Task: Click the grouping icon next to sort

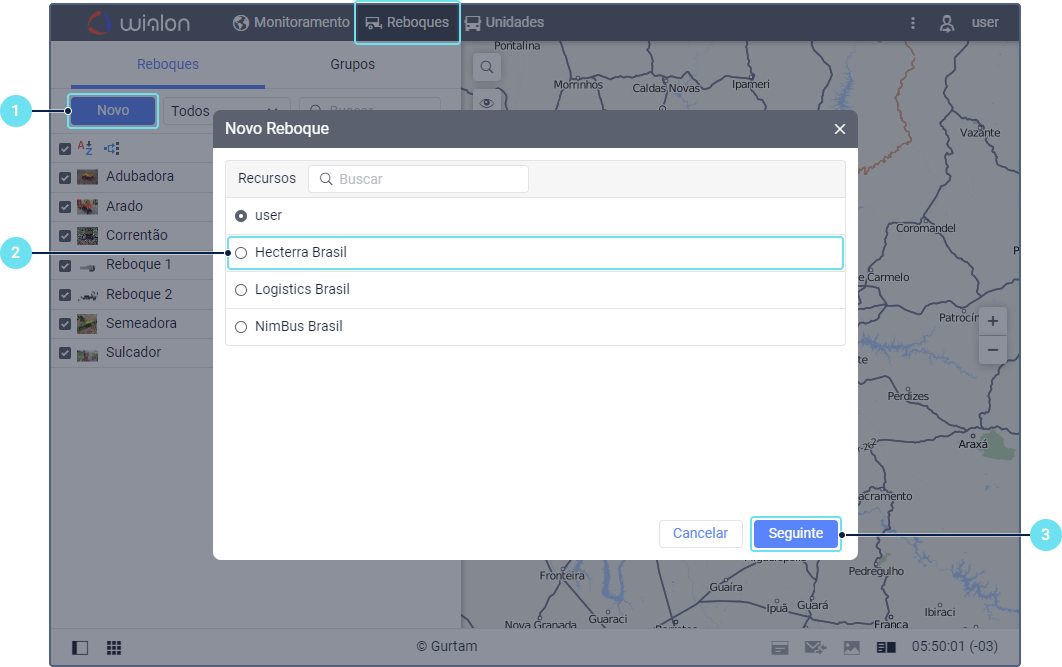Action: (x=111, y=148)
